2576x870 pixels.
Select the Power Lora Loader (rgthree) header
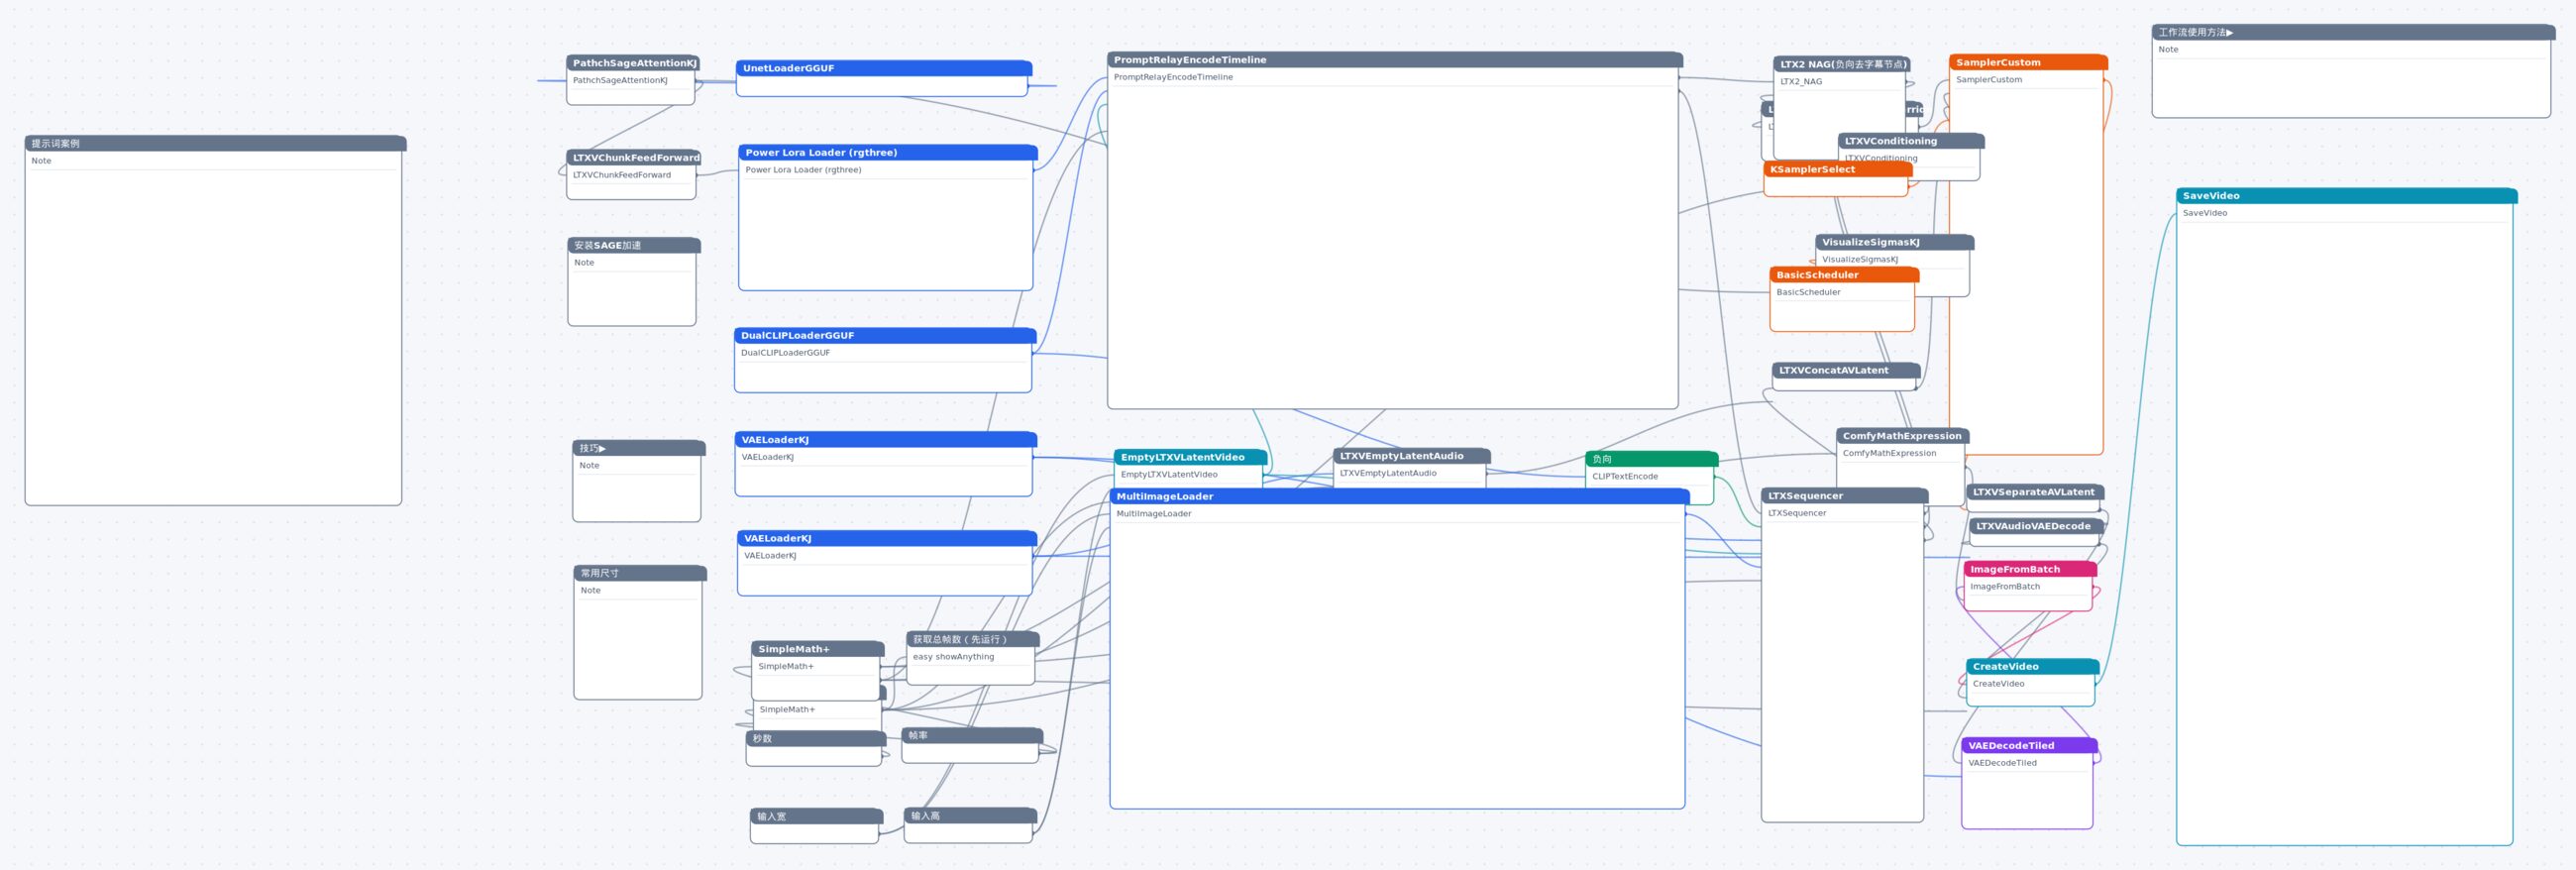(888, 153)
